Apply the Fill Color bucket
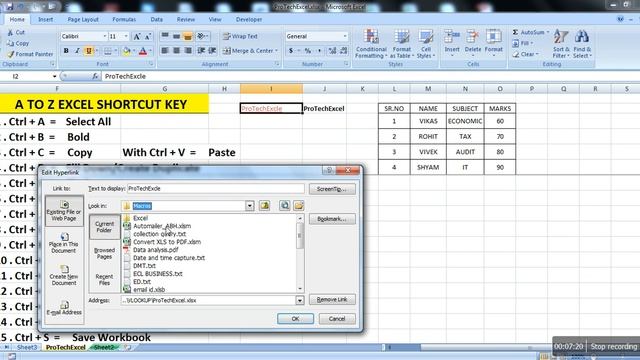This screenshot has width=640, height=360. pos(127,51)
